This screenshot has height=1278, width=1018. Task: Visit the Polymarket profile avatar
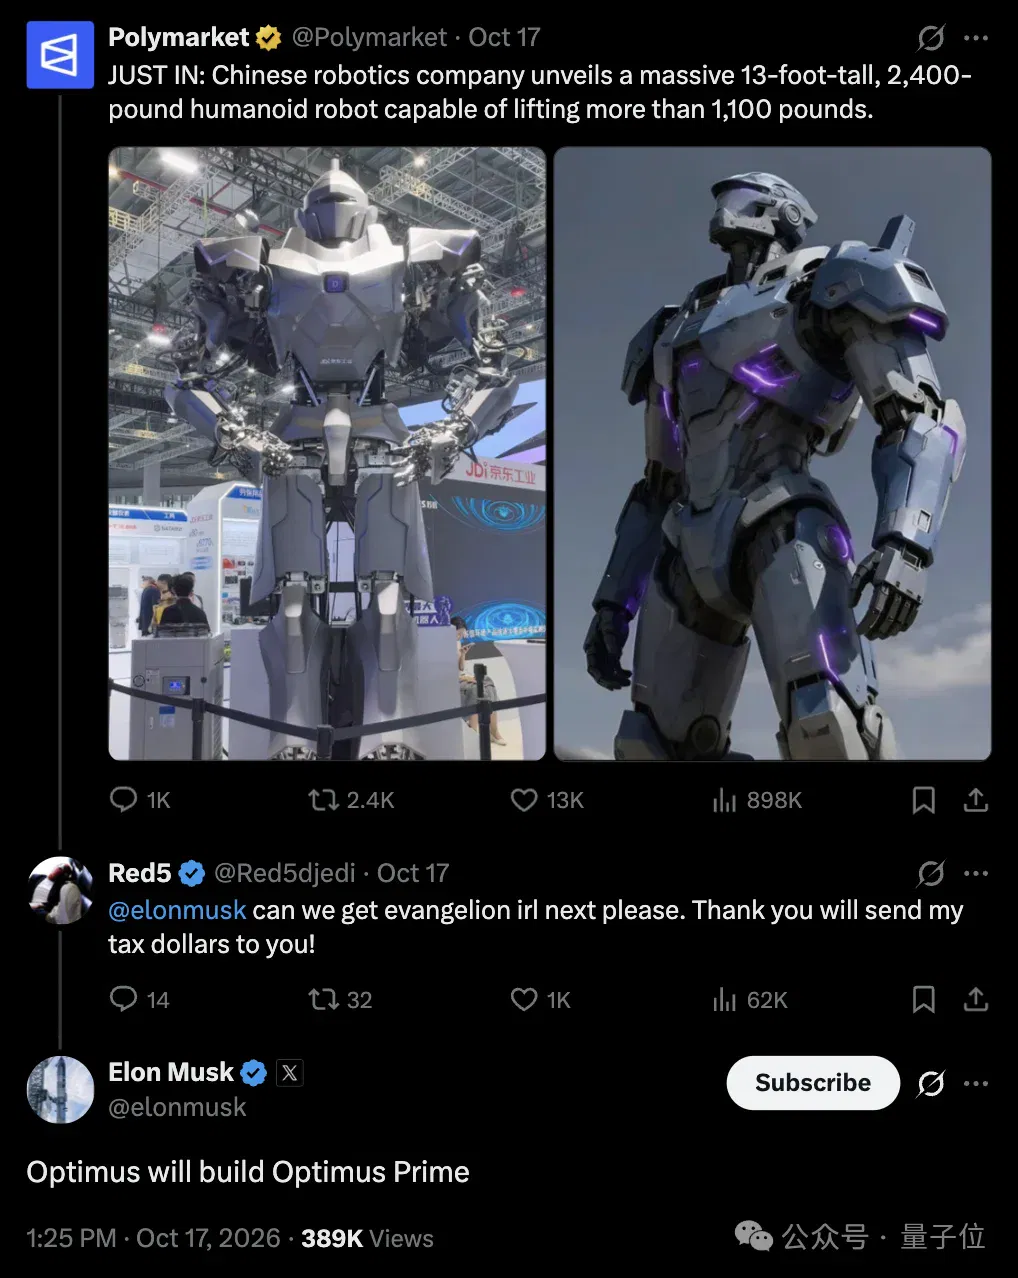coord(60,55)
